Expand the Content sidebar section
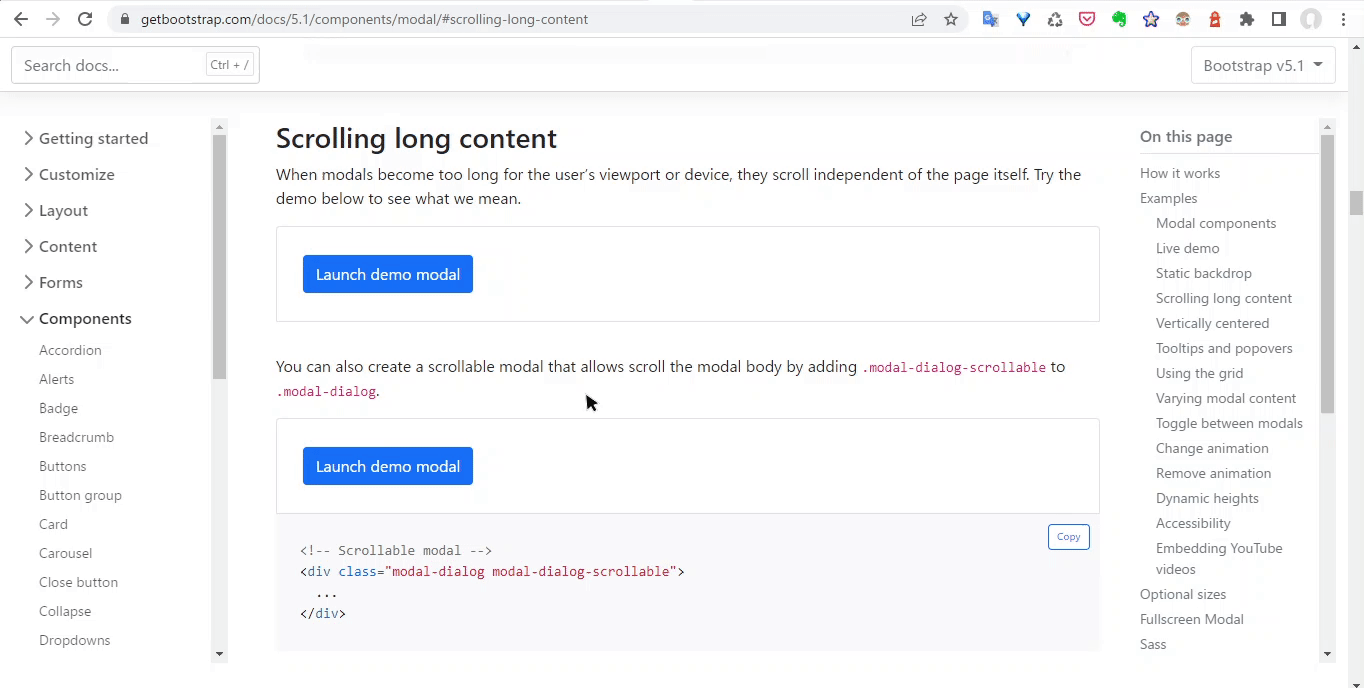This screenshot has width=1364, height=688. tap(60, 246)
